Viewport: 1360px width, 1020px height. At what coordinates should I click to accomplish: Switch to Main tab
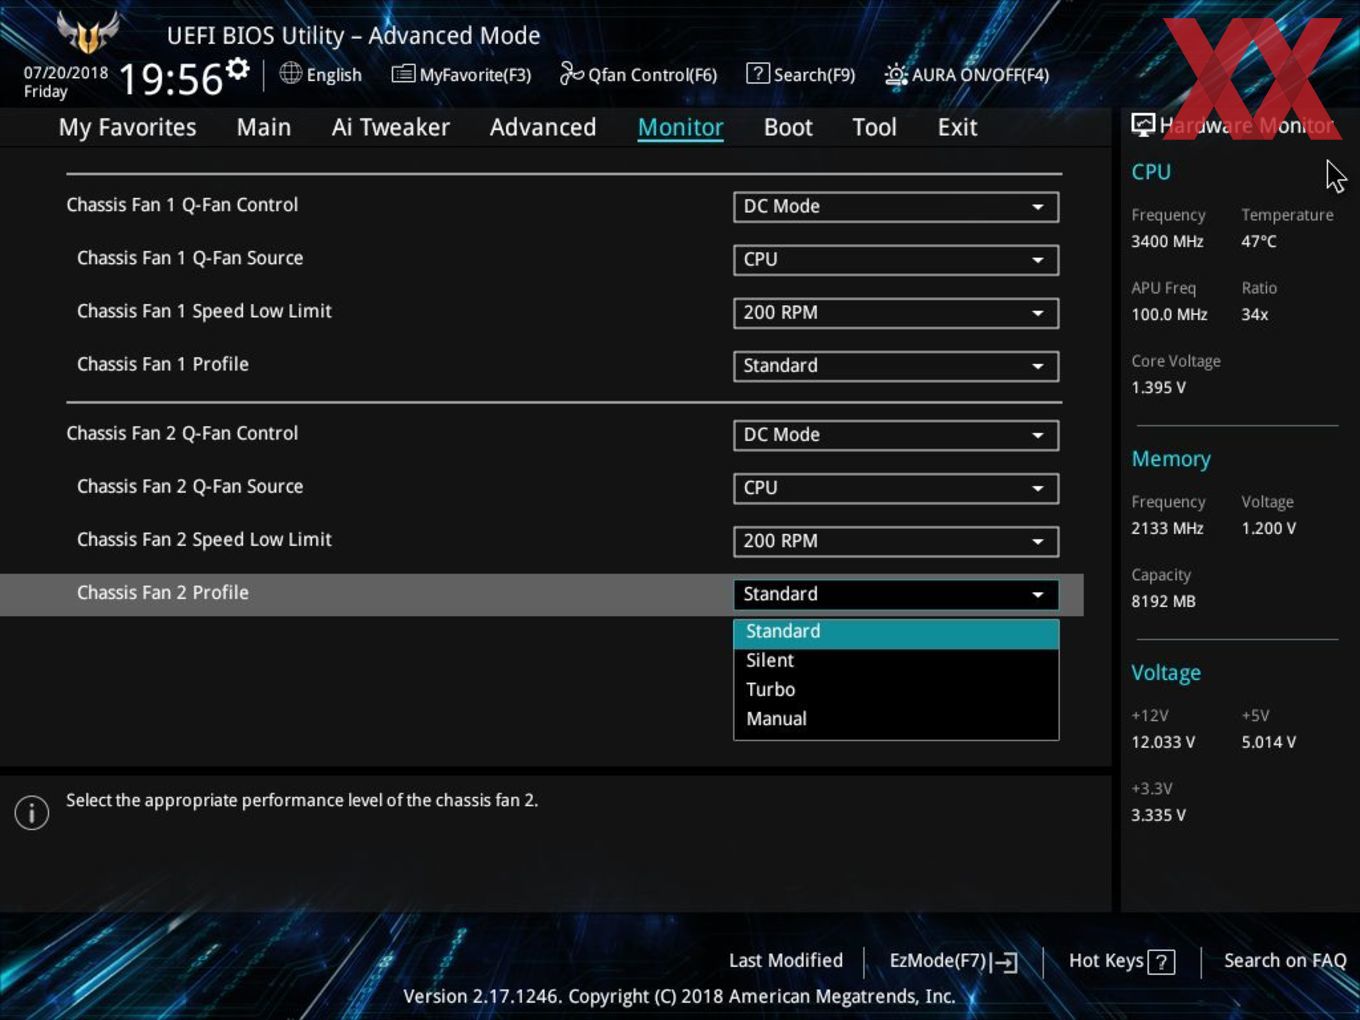pos(264,127)
